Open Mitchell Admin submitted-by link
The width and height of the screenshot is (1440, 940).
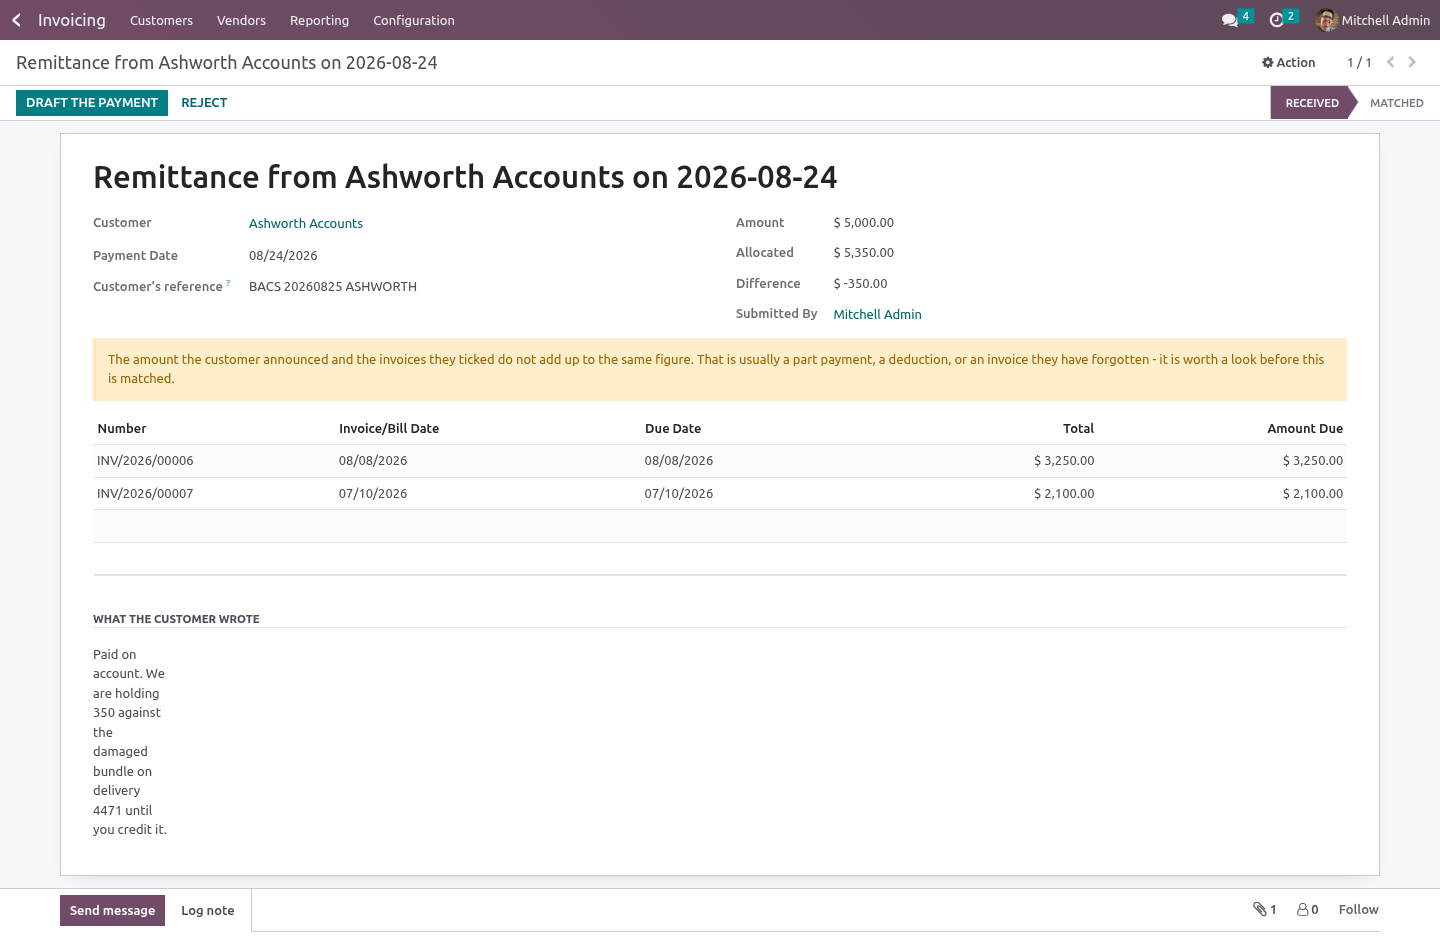coord(877,314)
